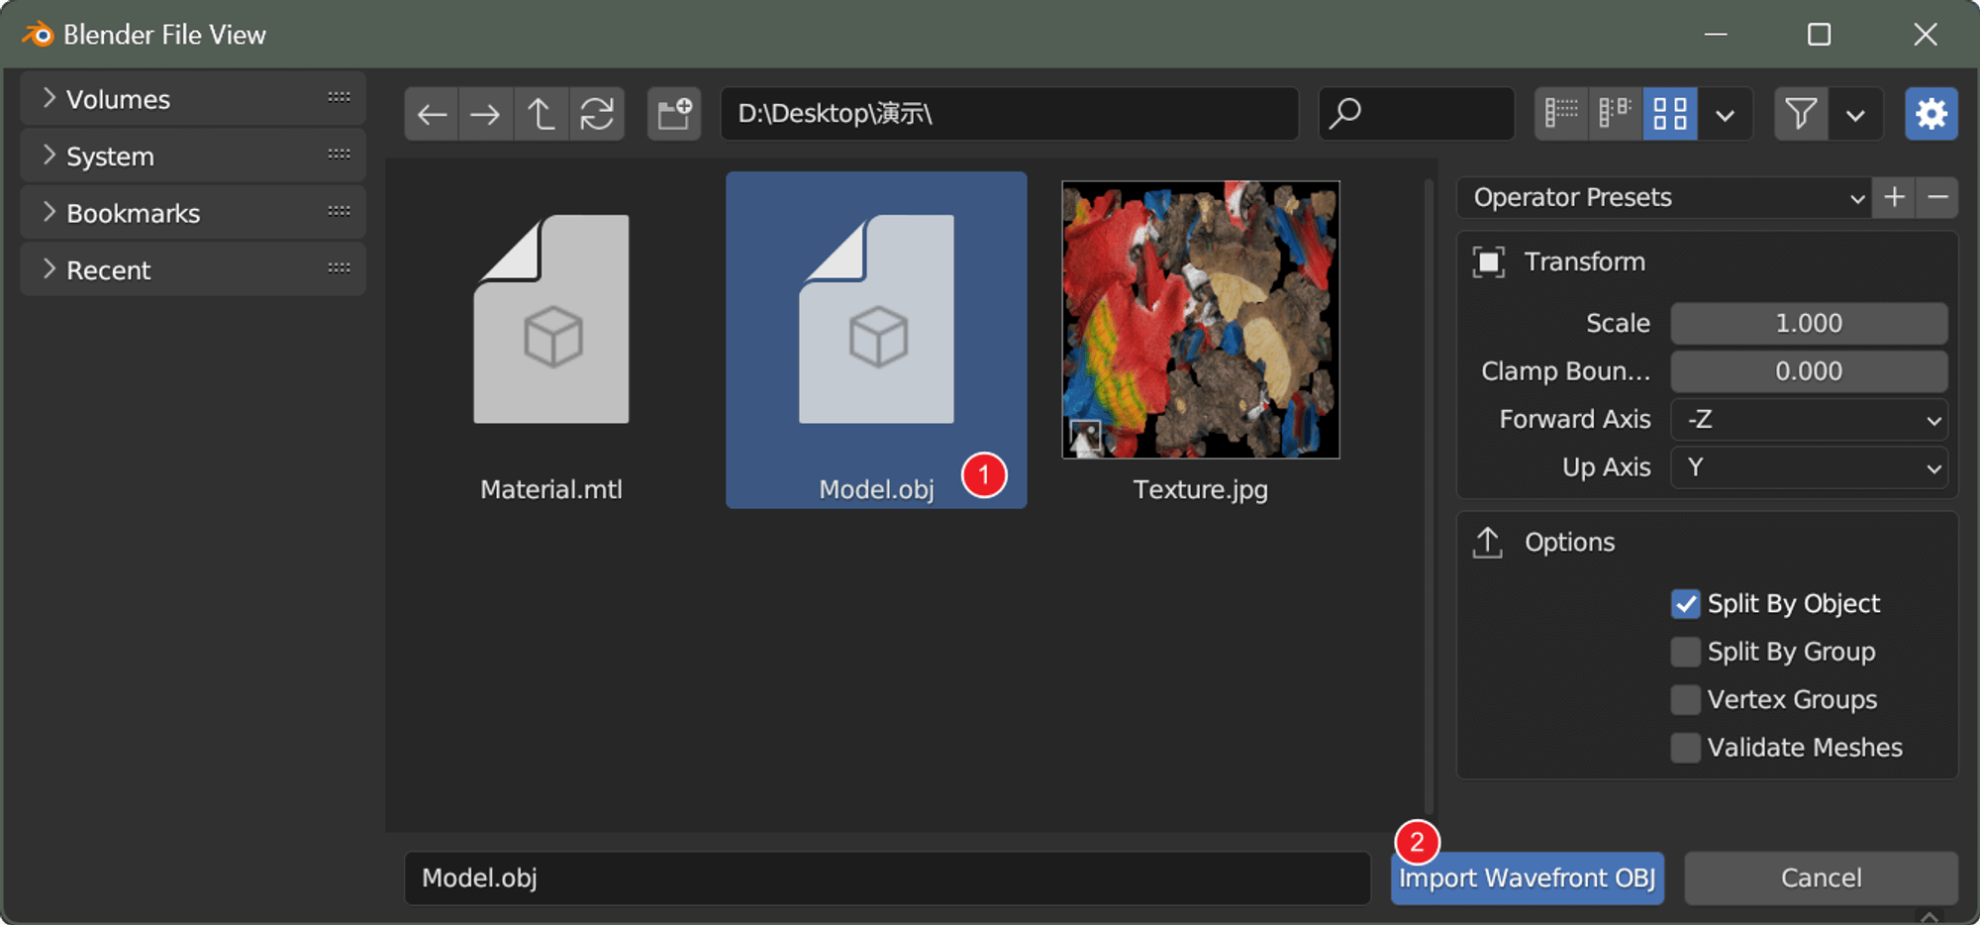This screenshot has height=925, width=1980.
Task: Change the Up Axis selection
Action: (x=1808, y=467)
